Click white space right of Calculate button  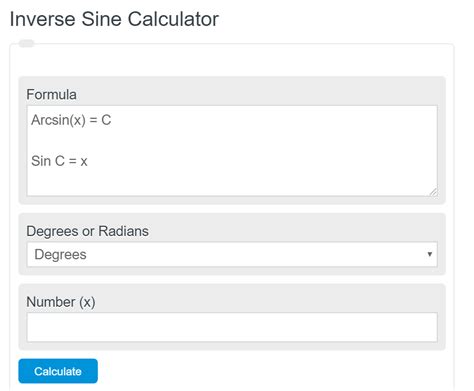[267, 371]
